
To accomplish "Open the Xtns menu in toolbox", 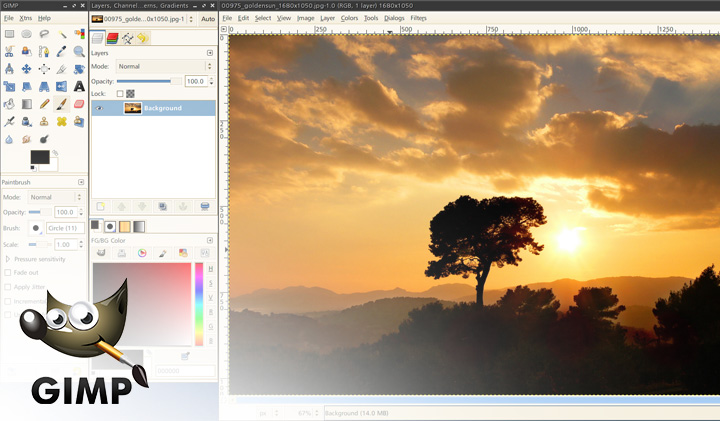I will coord(26,18).
